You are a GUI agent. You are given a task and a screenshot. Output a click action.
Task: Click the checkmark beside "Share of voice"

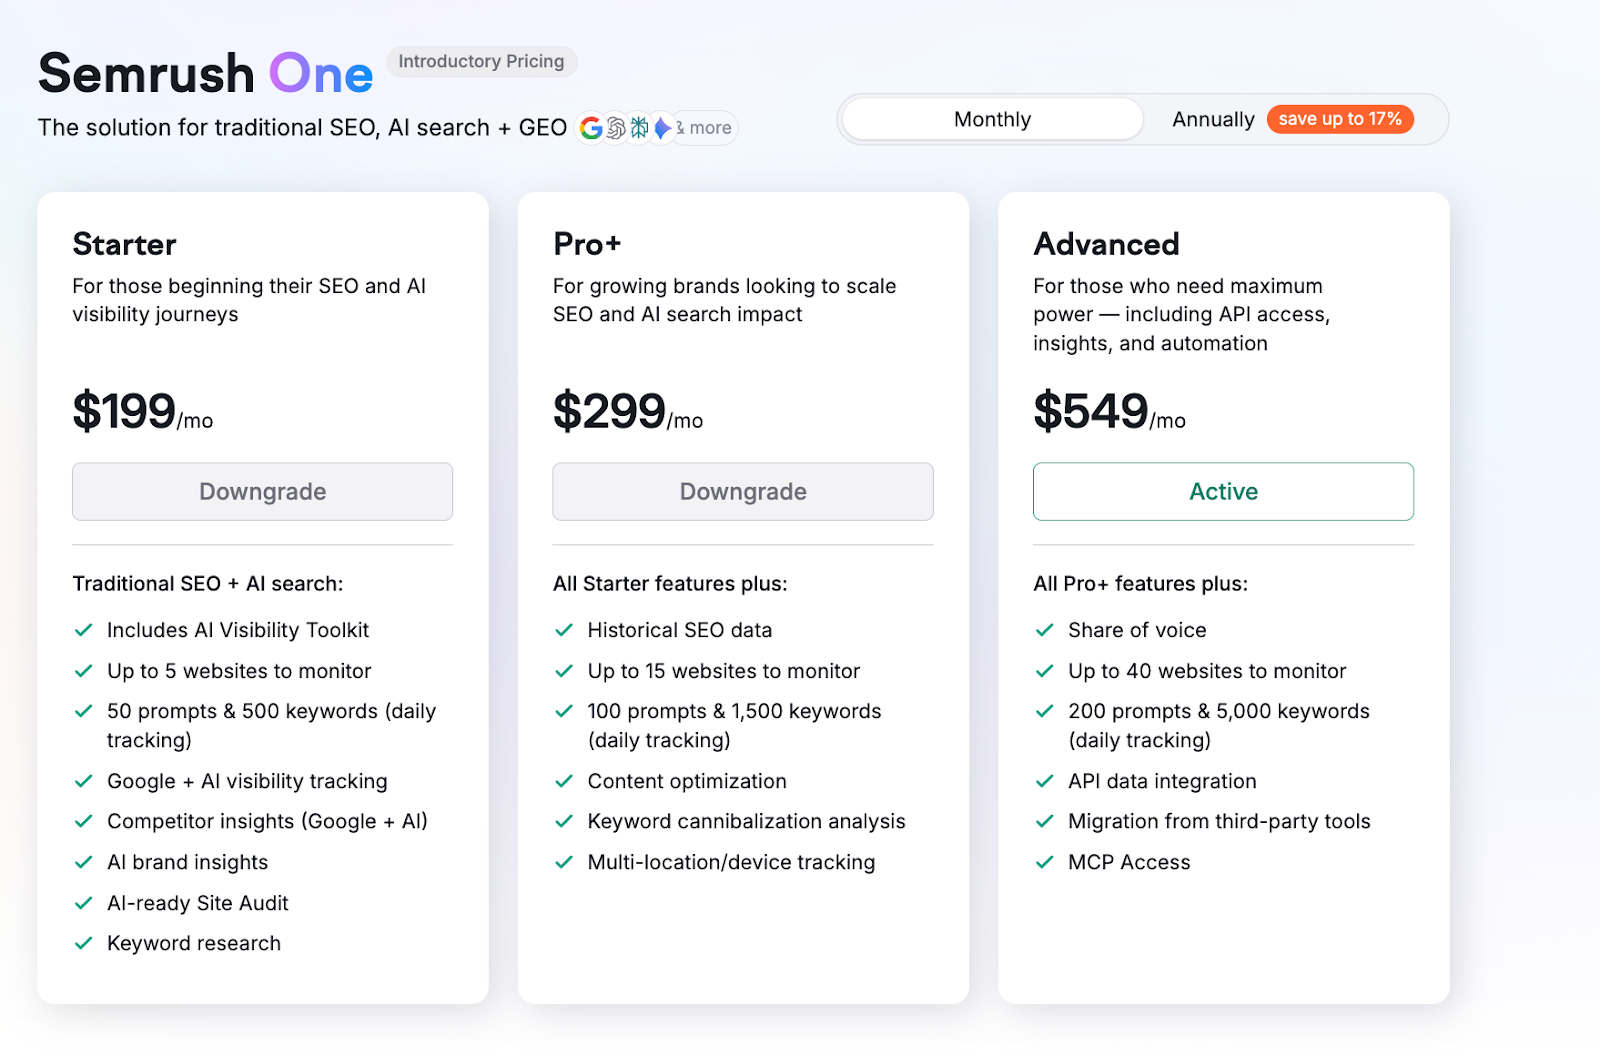click(x=1045, y=630)
